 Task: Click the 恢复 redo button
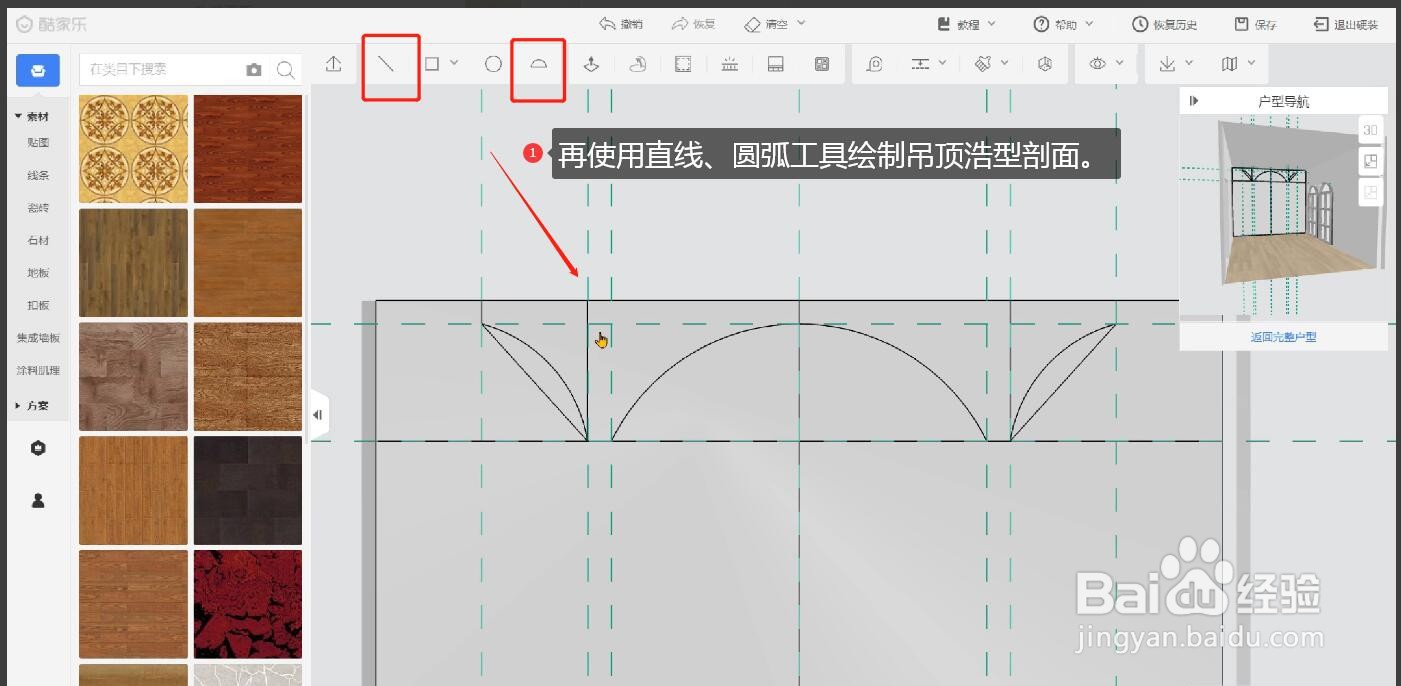(x=693, y=24)
